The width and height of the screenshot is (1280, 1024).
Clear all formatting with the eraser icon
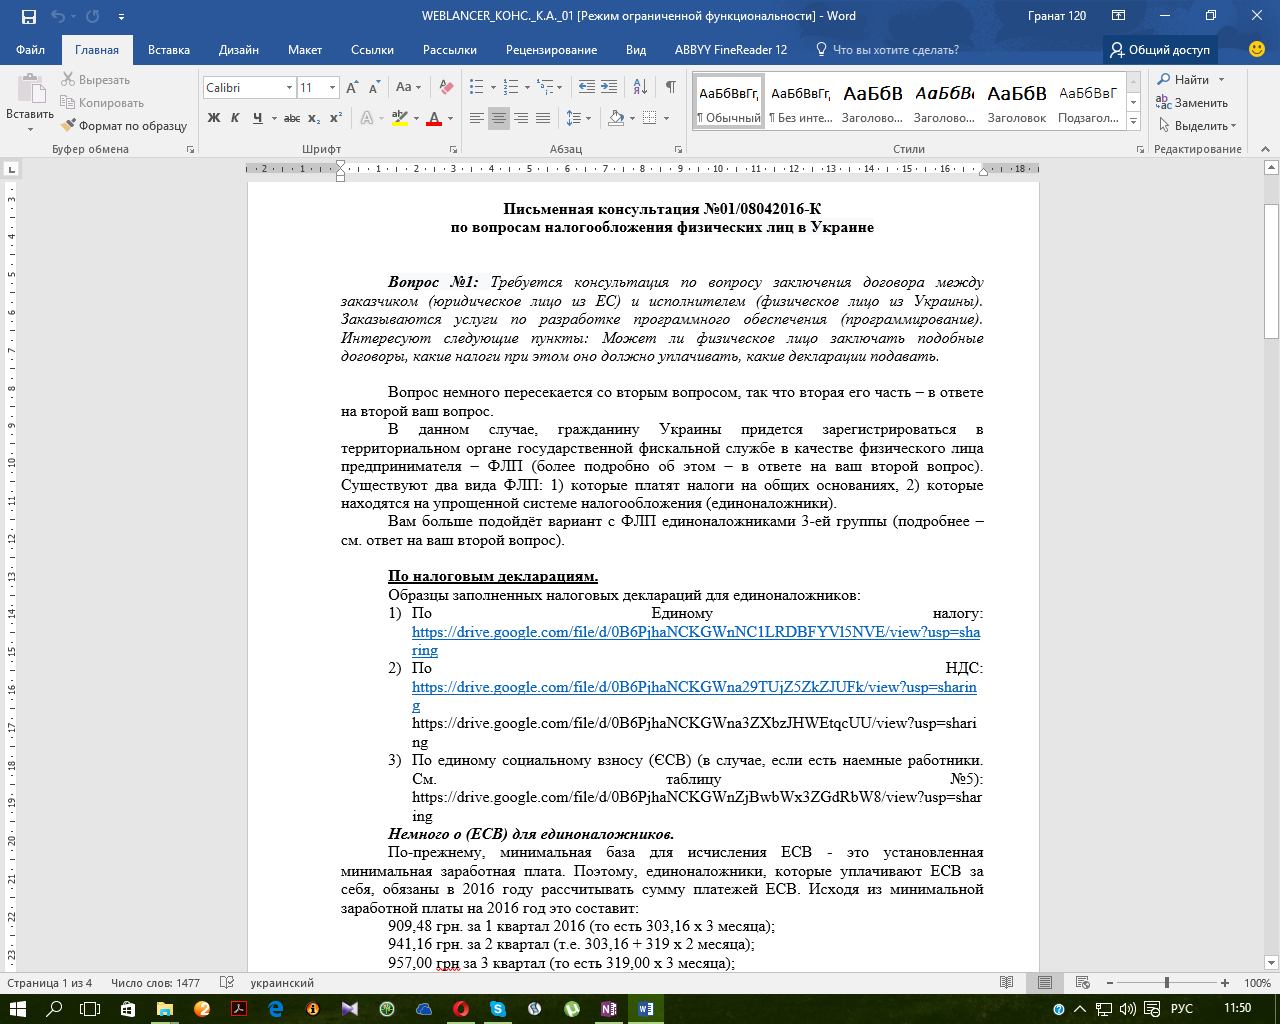pos(446,88)
